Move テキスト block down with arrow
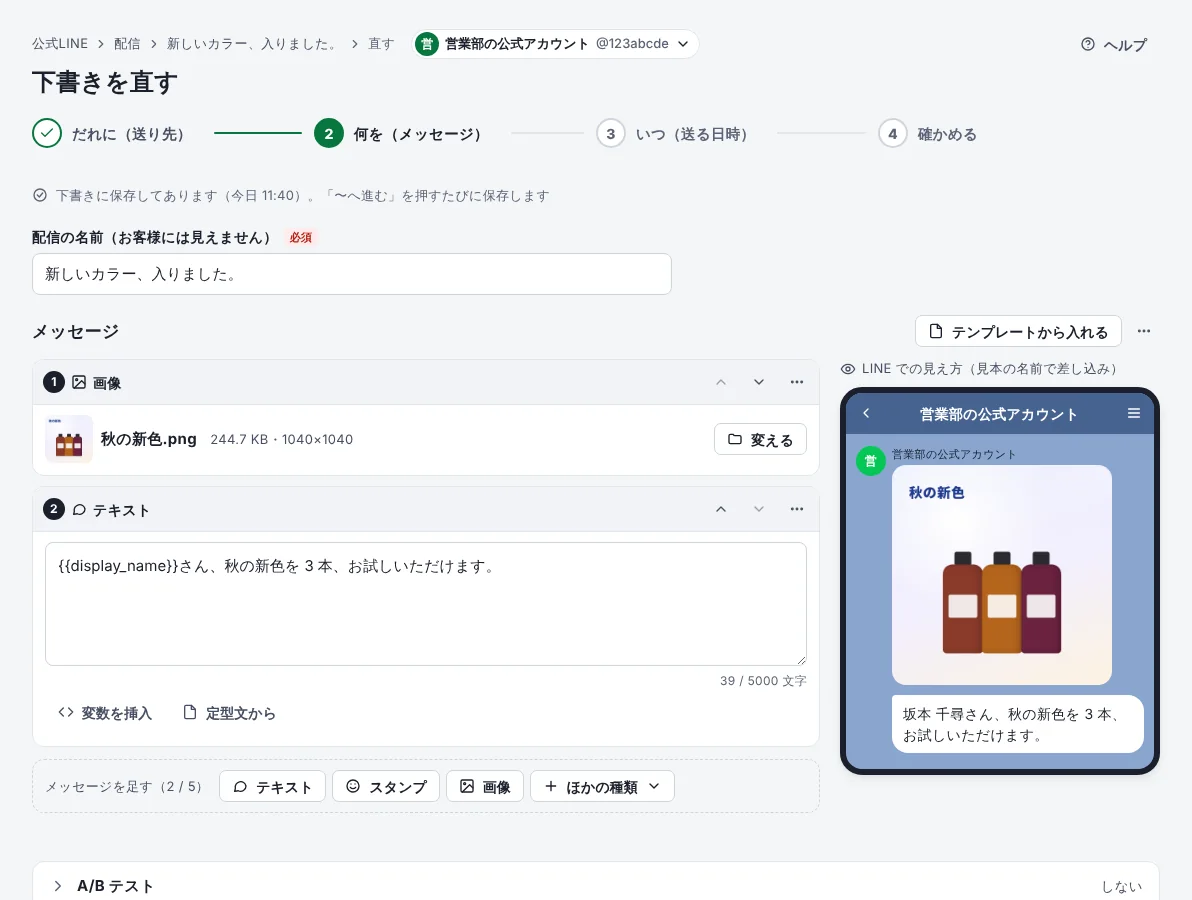Viewport: 1192px width, 900px height. pyautogui.click(x=759, y=509)
